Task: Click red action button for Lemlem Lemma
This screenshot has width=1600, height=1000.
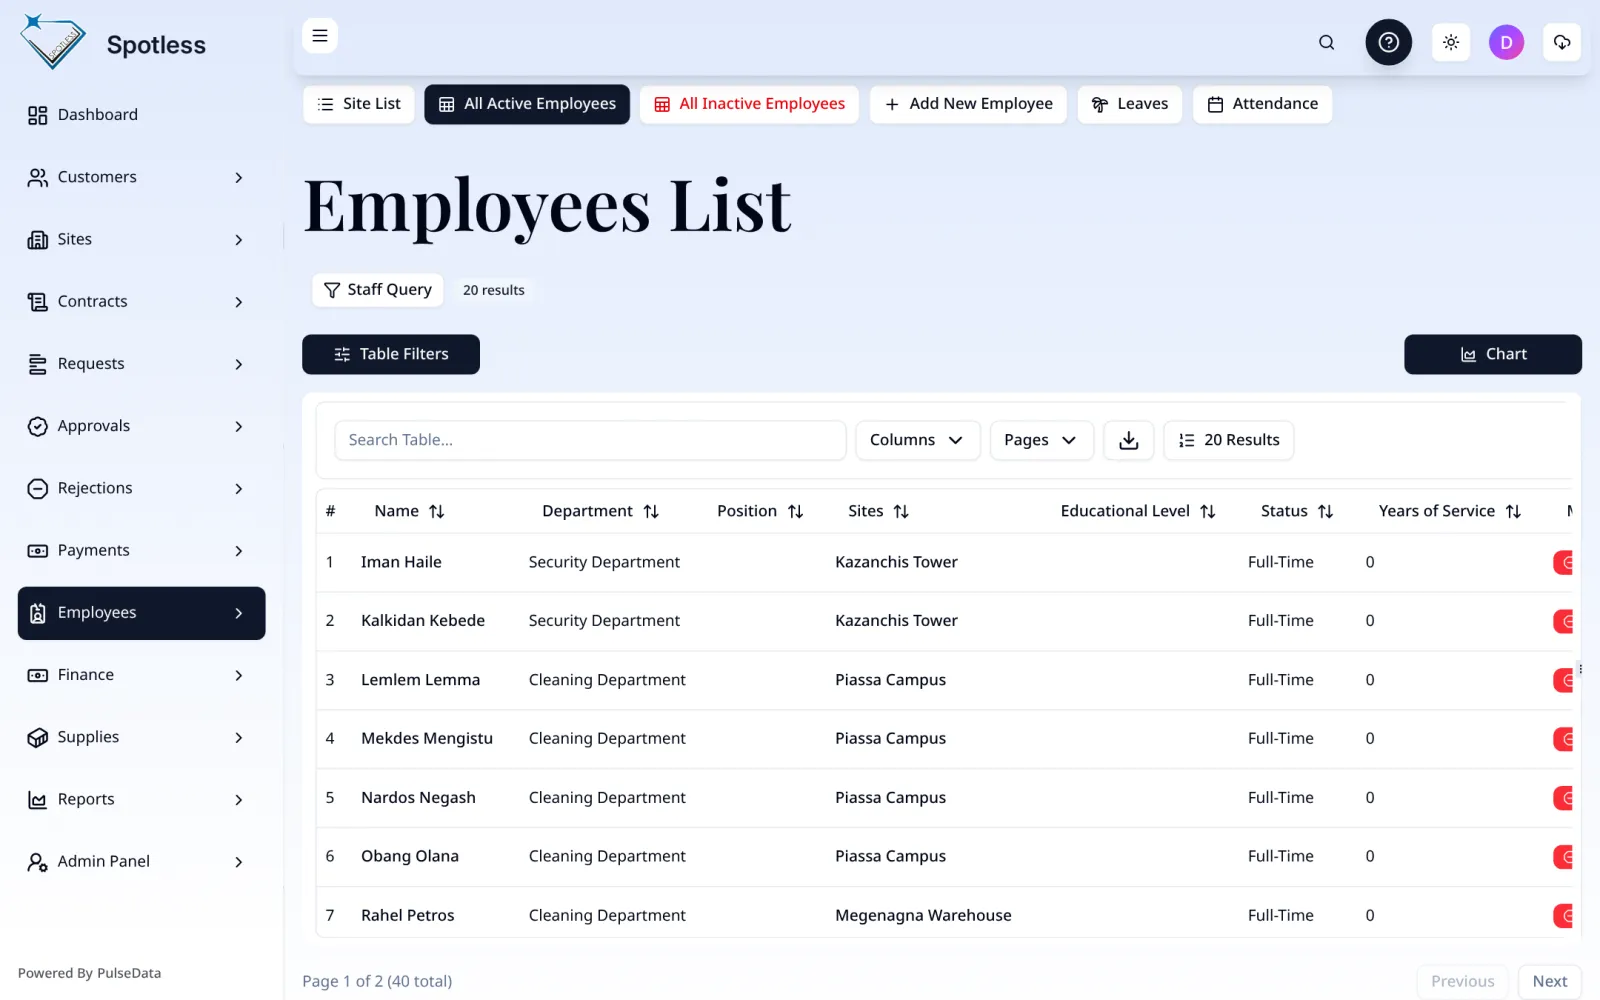Action: 1563,681
